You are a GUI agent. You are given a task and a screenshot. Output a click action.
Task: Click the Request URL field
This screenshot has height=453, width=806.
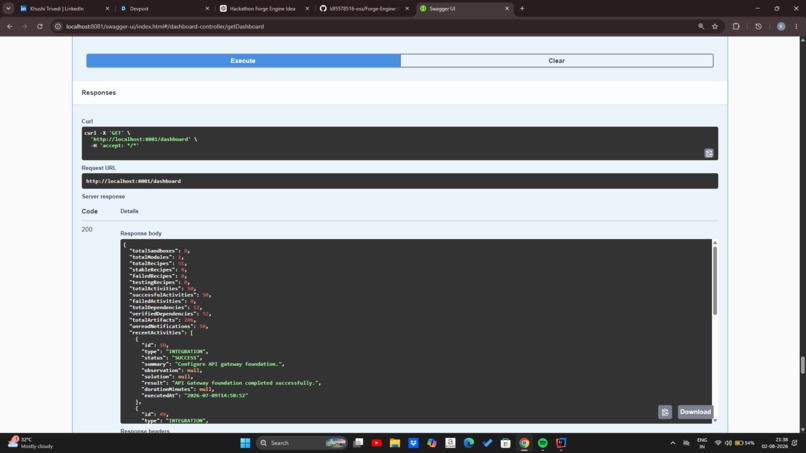pos(399,181)
